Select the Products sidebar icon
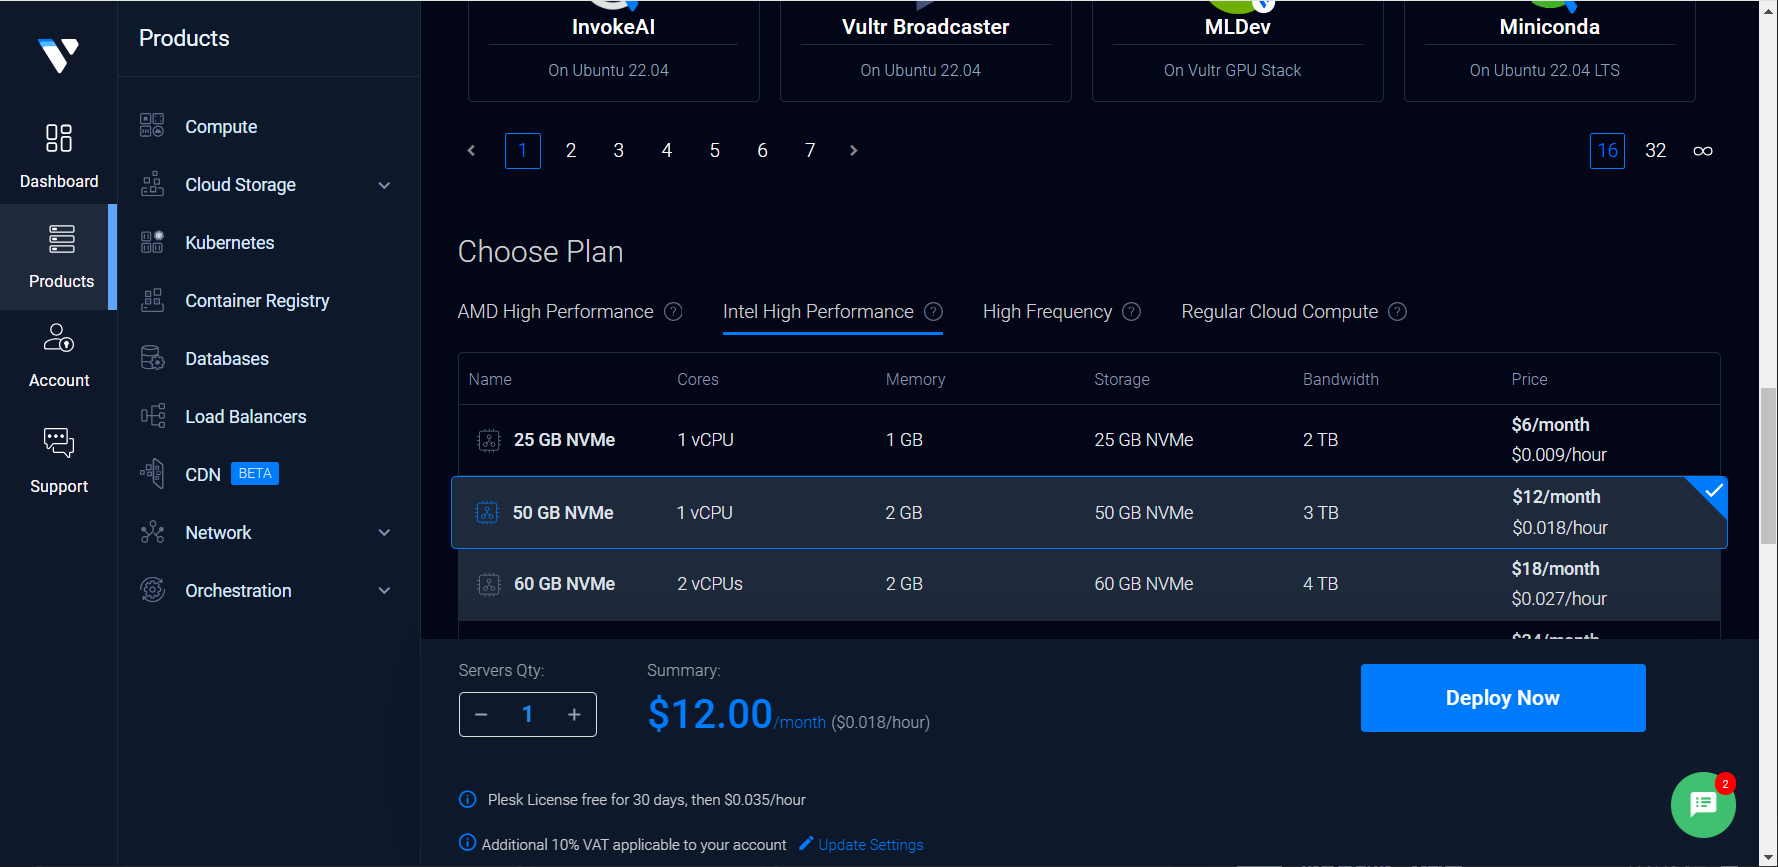 [61, 239]
